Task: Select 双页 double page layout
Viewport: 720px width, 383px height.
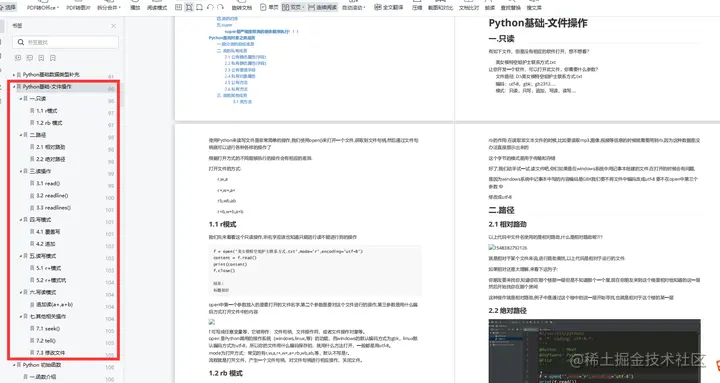Action: (292, 7)
